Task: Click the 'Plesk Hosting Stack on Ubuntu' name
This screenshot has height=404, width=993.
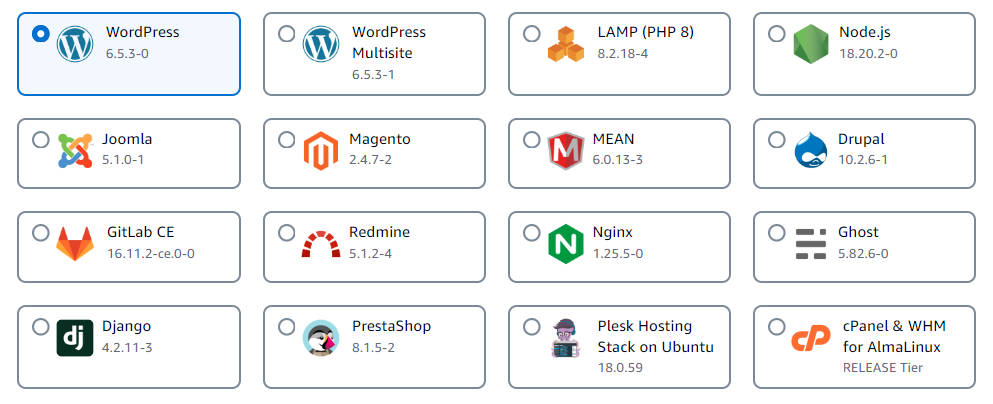Action: [655, 337]
